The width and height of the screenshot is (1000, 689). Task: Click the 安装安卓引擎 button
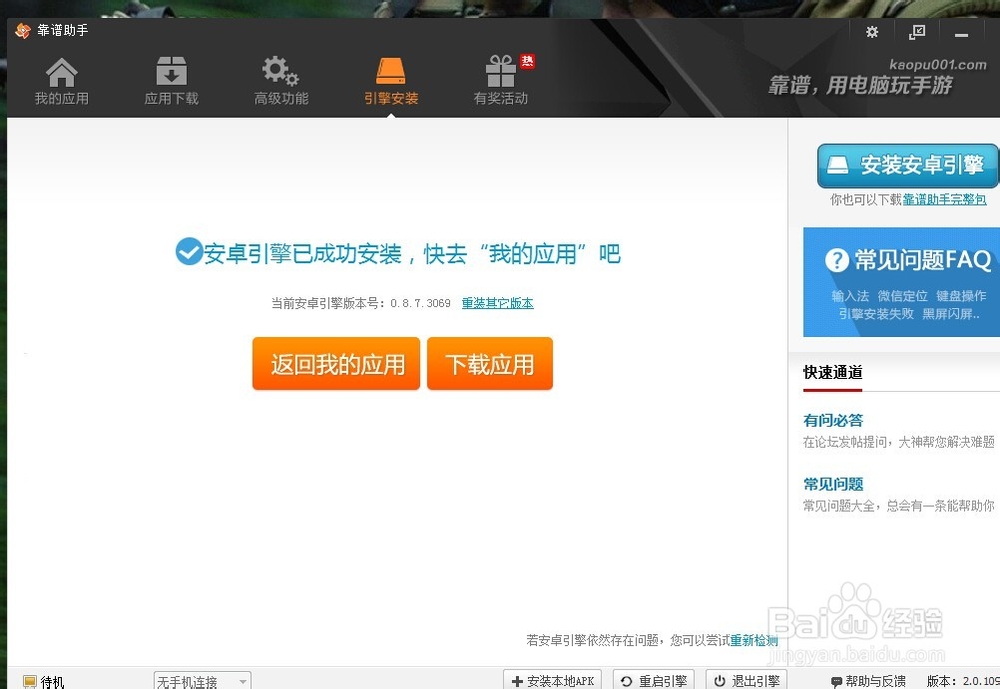[908, 165]
